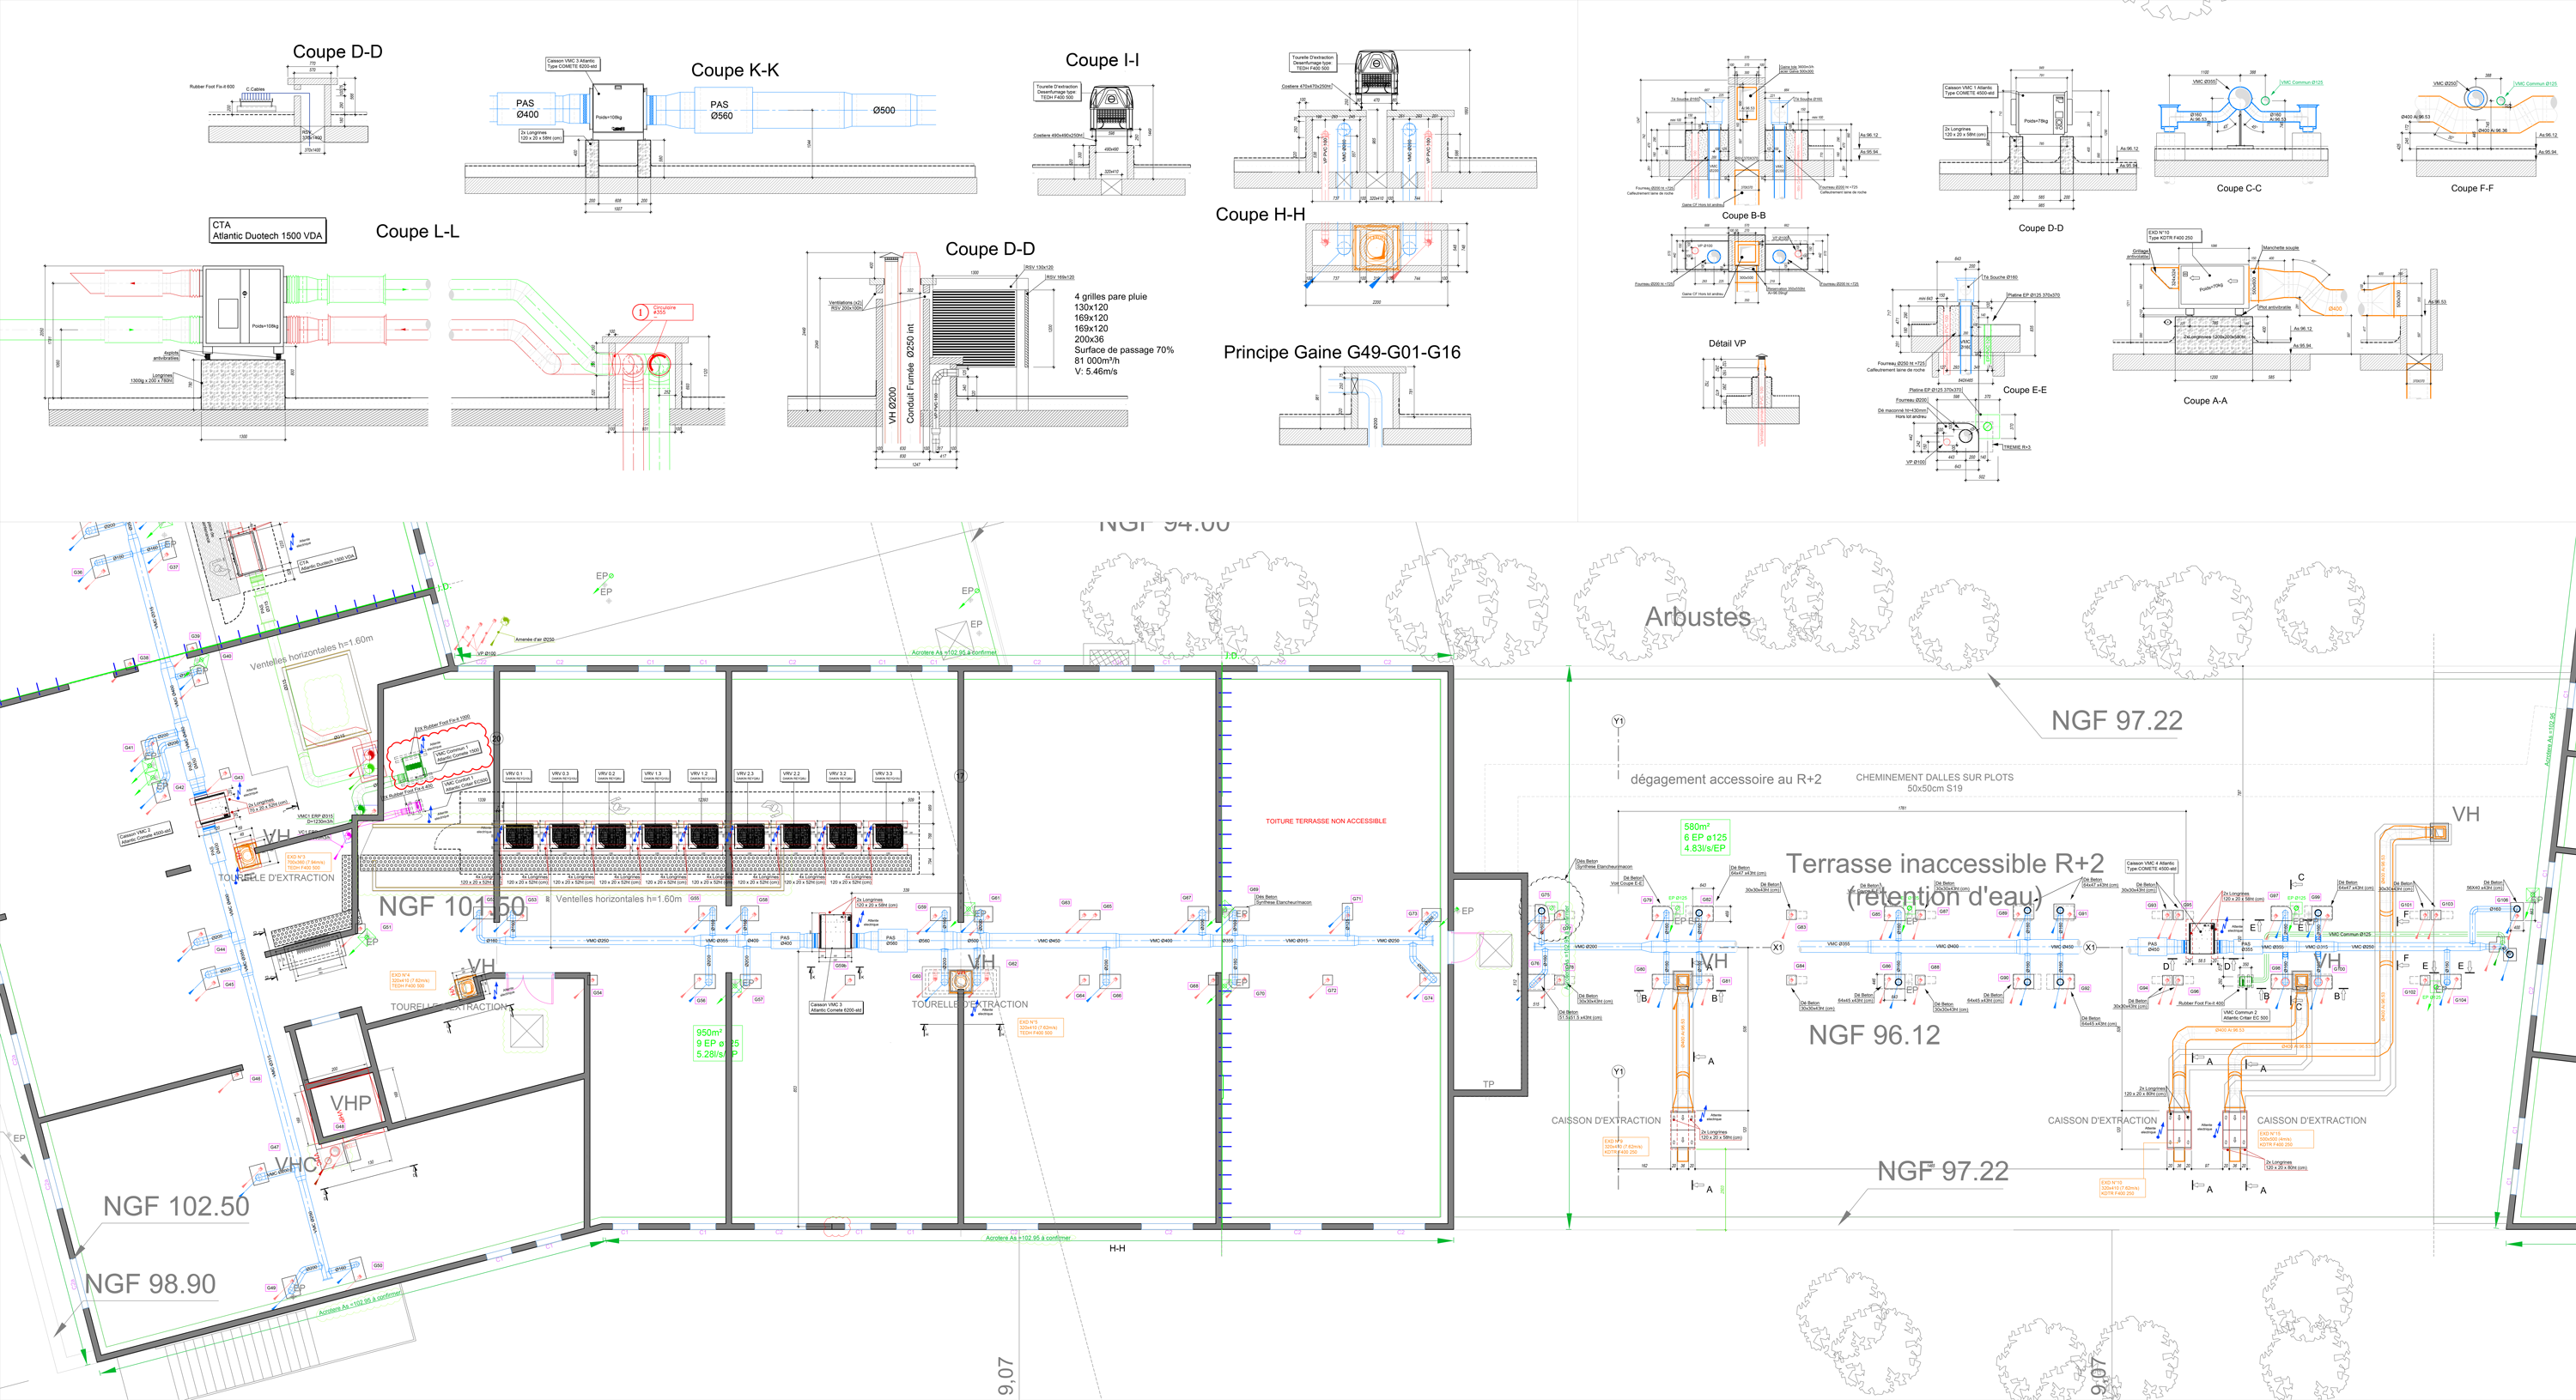Select the Ø500 duct label in Coupe K-K
This screenshot has width=2576, height=1400.
tap(883, 110)
